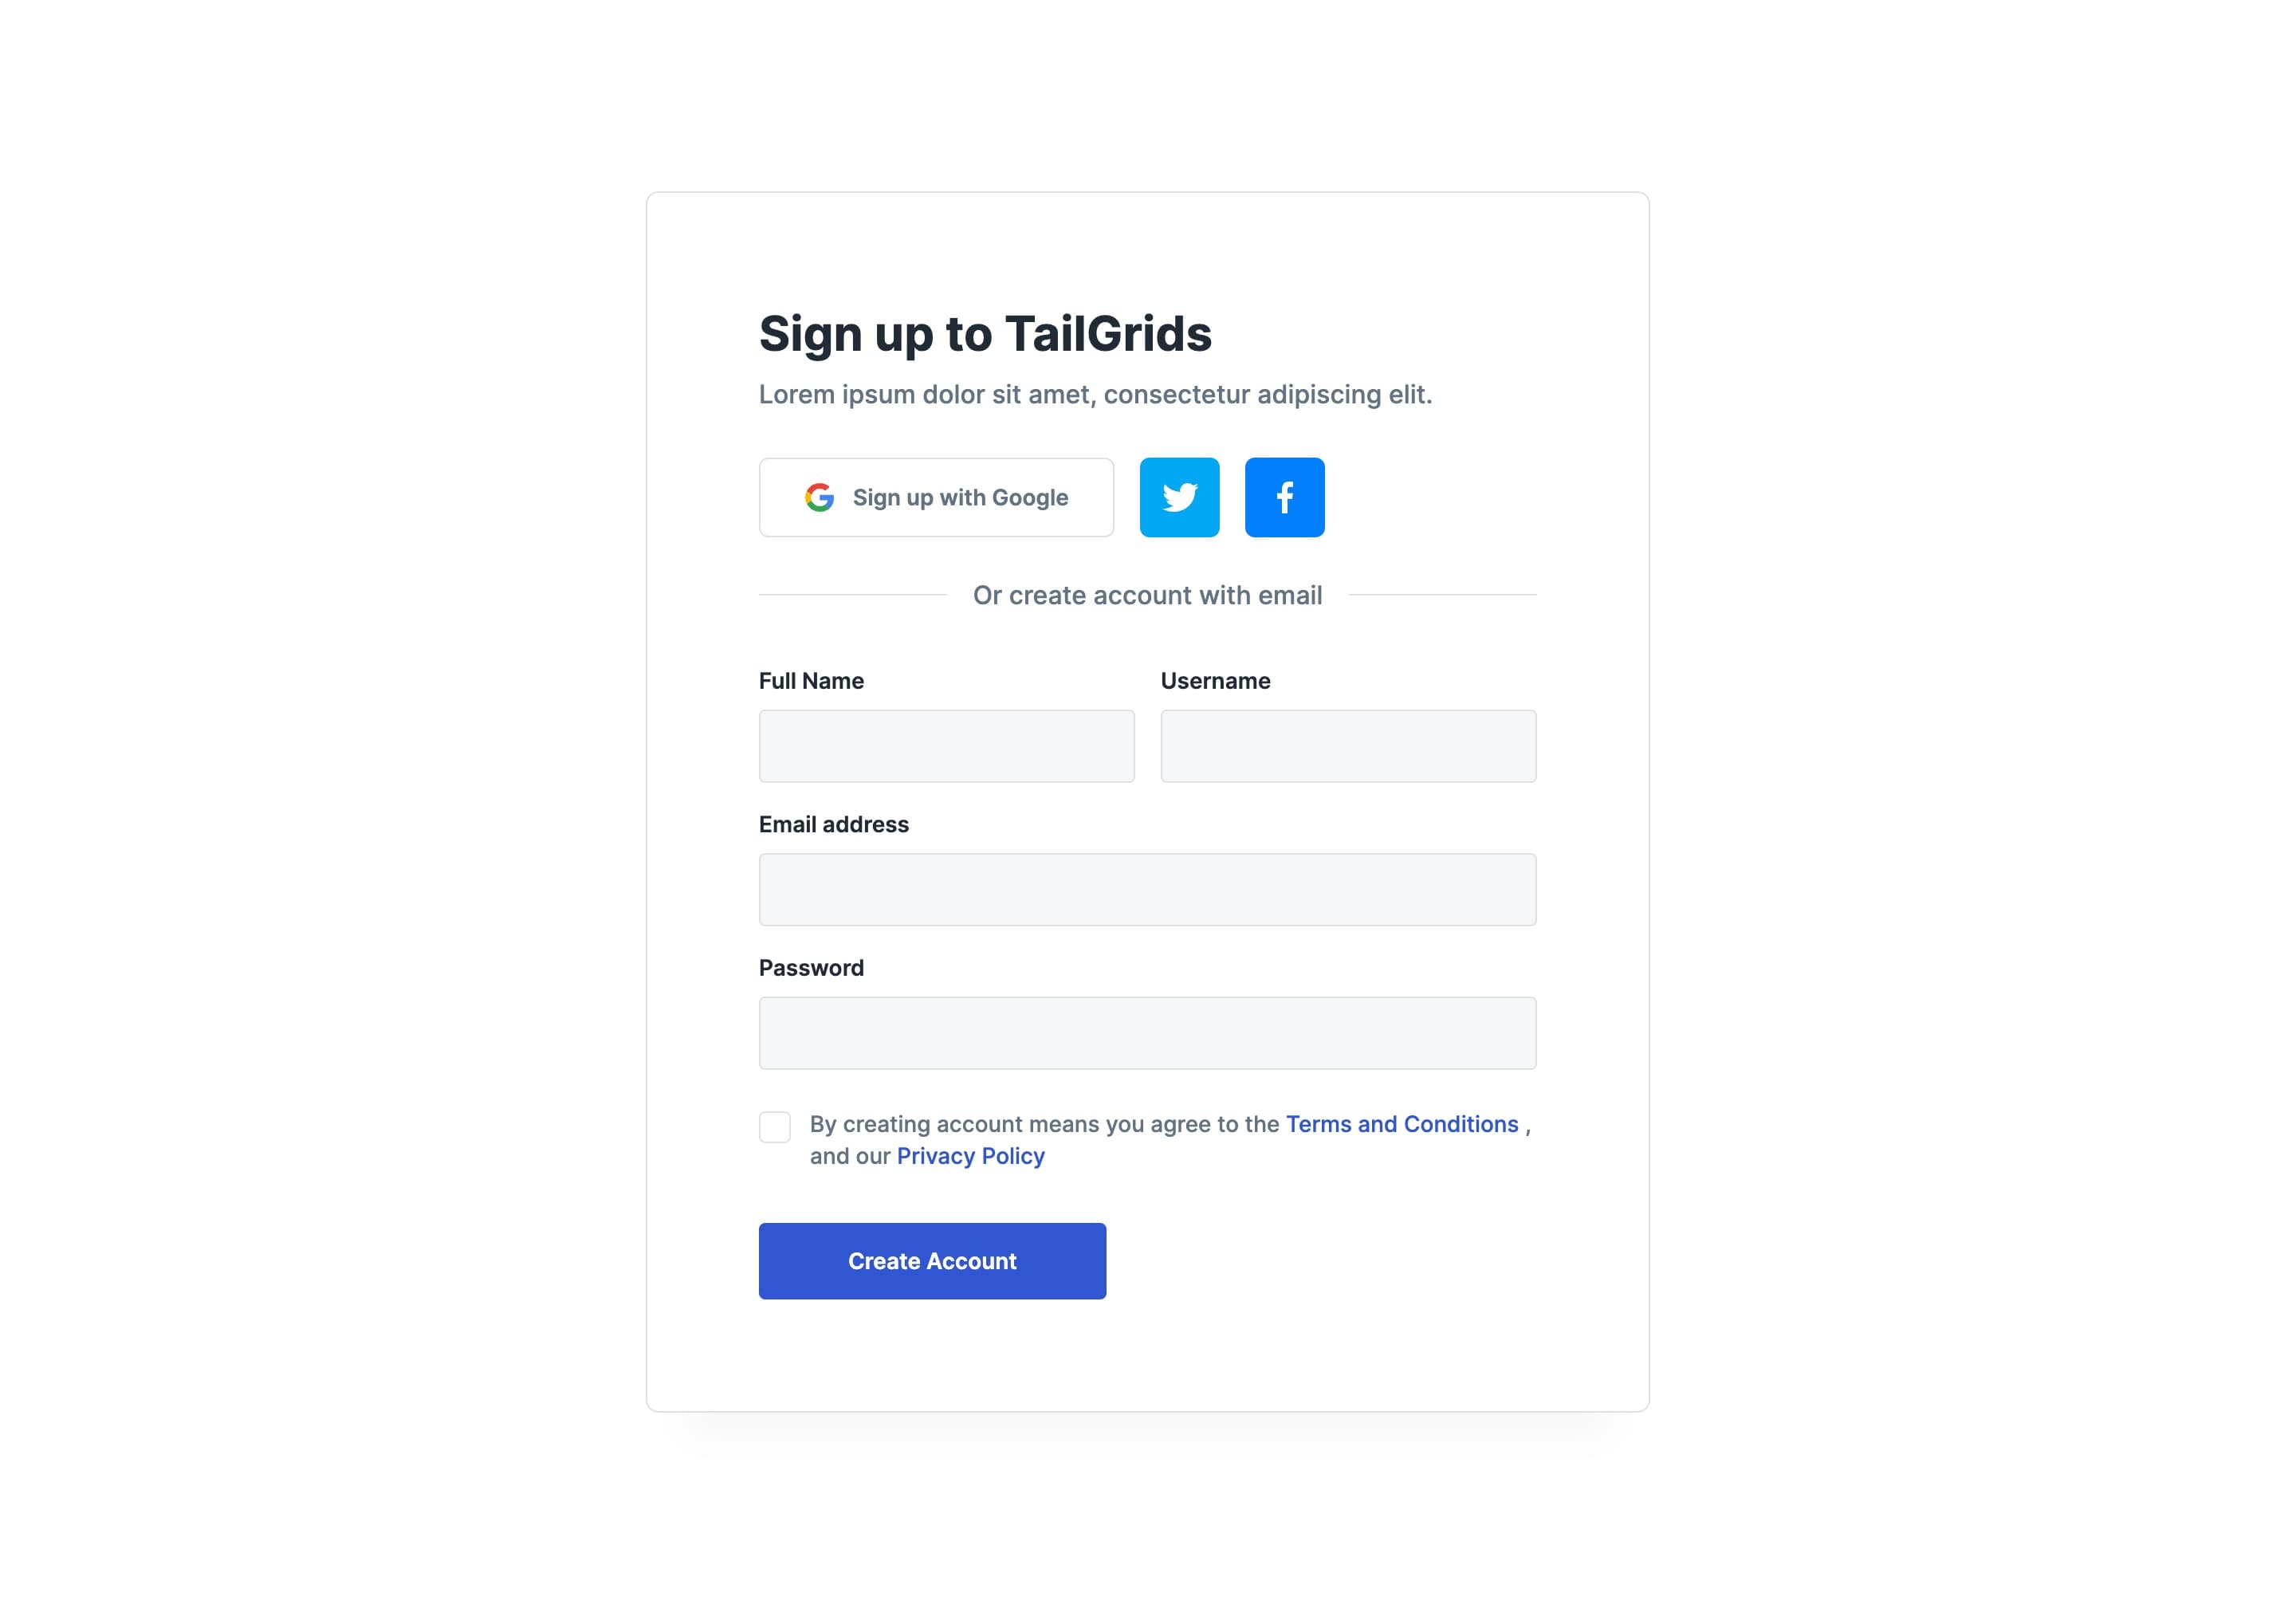
Task: Click the Password input field
Action: (1148, 1033)
